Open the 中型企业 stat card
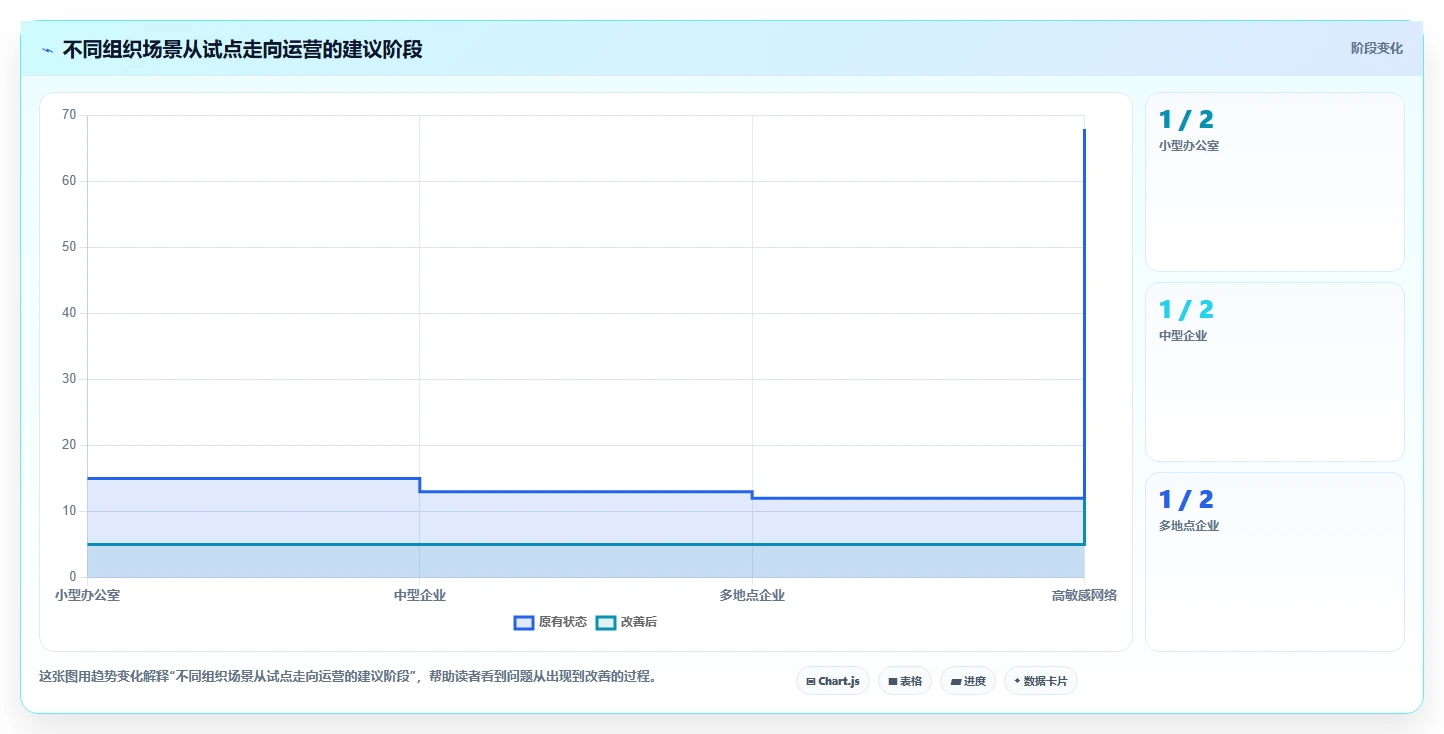1444x734 pixels. tap(1275, 372)
